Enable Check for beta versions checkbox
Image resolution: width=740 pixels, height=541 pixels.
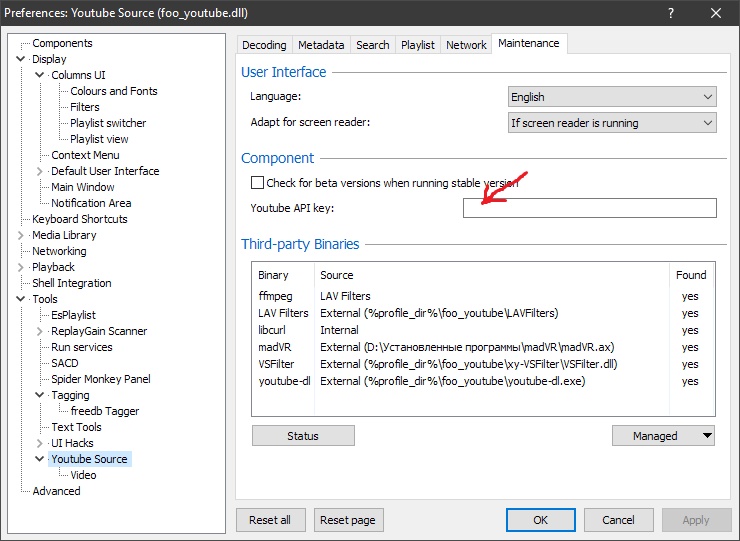pyautogui.click(x=258, y=183)
